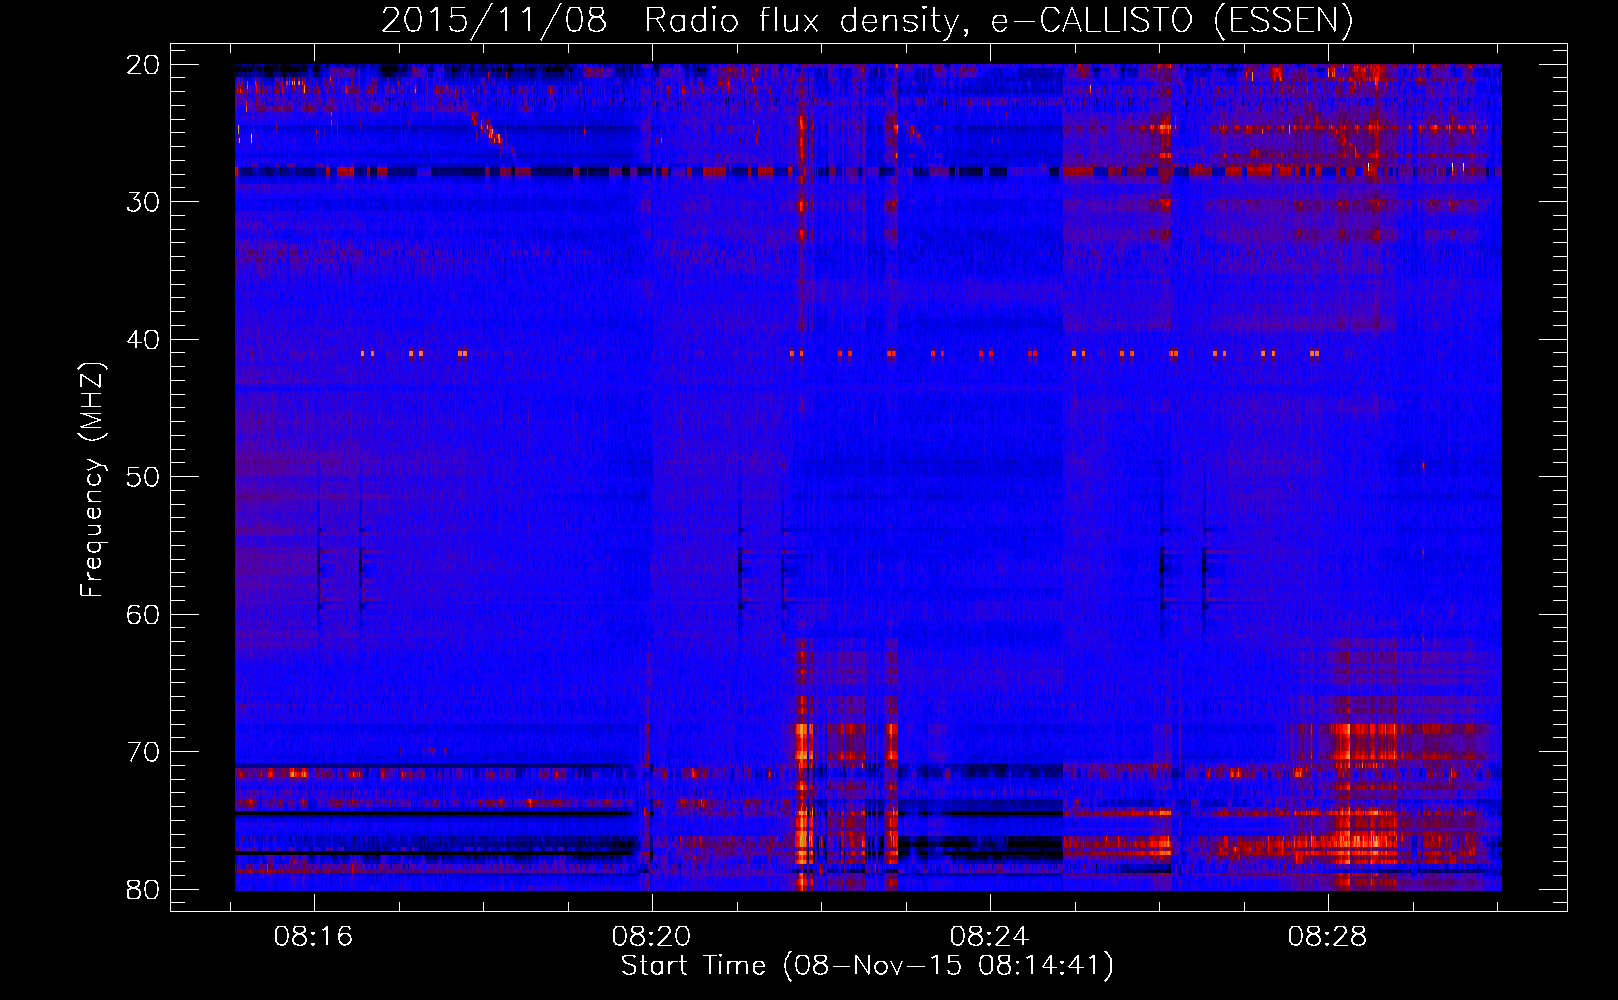Click the 'Frequency (MHZ)' axis label
This screenshot has height=1000, width=1618.
[x=92, y=480]
